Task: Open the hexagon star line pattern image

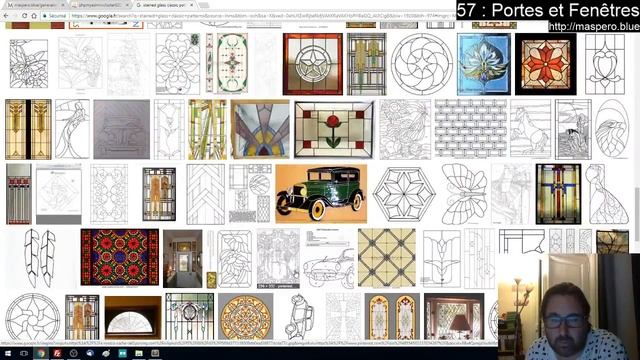Action: [x=404, y=194]
